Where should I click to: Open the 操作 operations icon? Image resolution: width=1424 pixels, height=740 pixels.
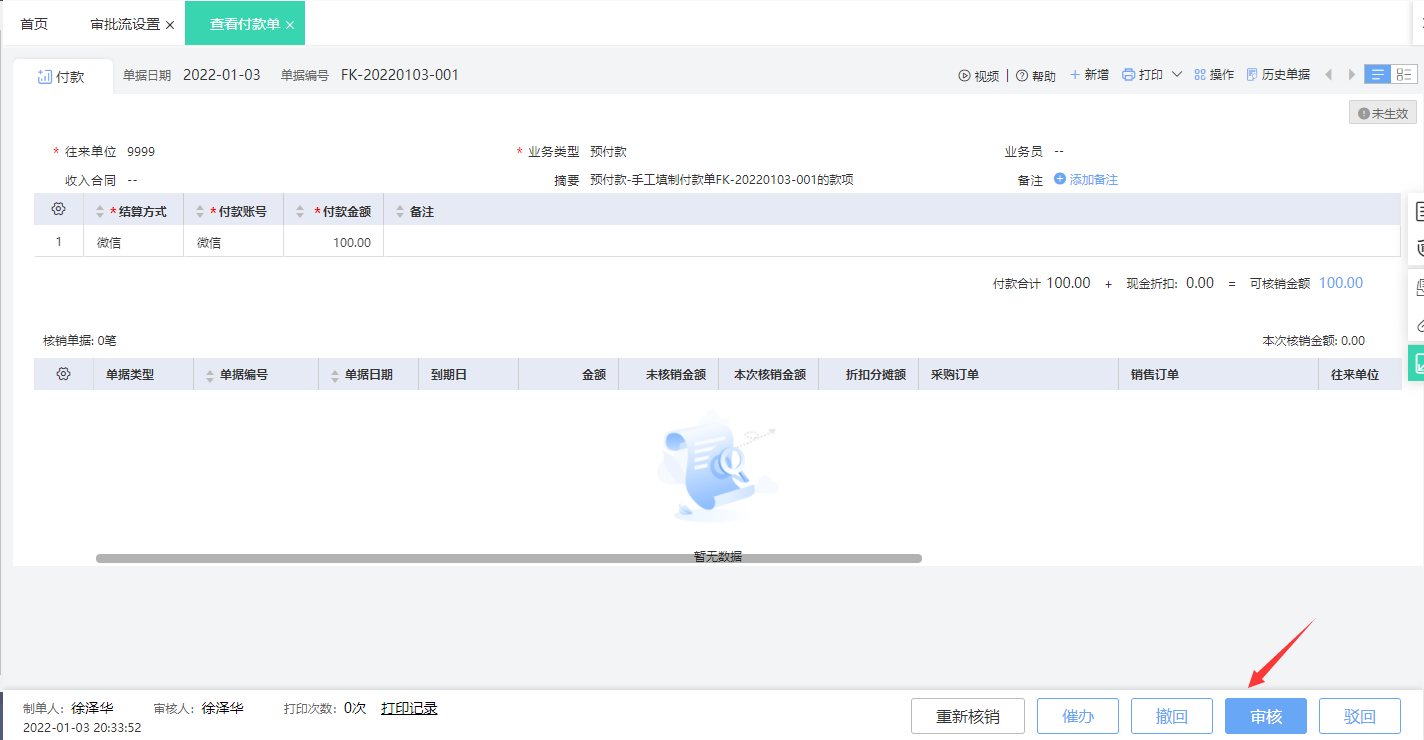[1213, 74]
